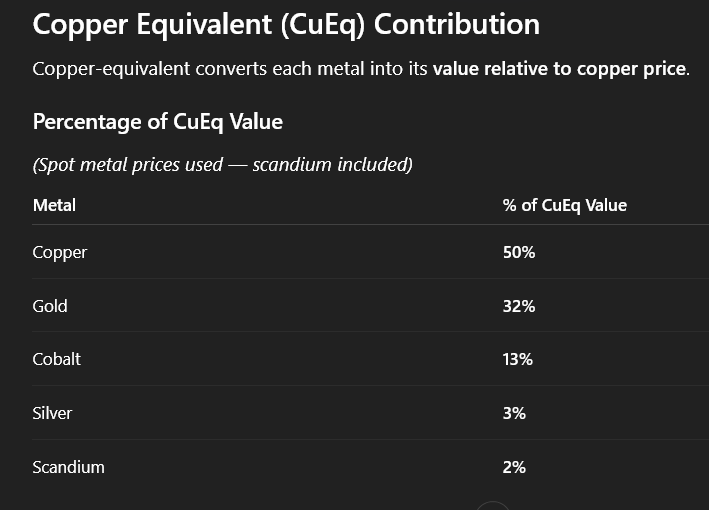Click the Gold row label
Screen dimensions: 709x510
coord(50,306)
